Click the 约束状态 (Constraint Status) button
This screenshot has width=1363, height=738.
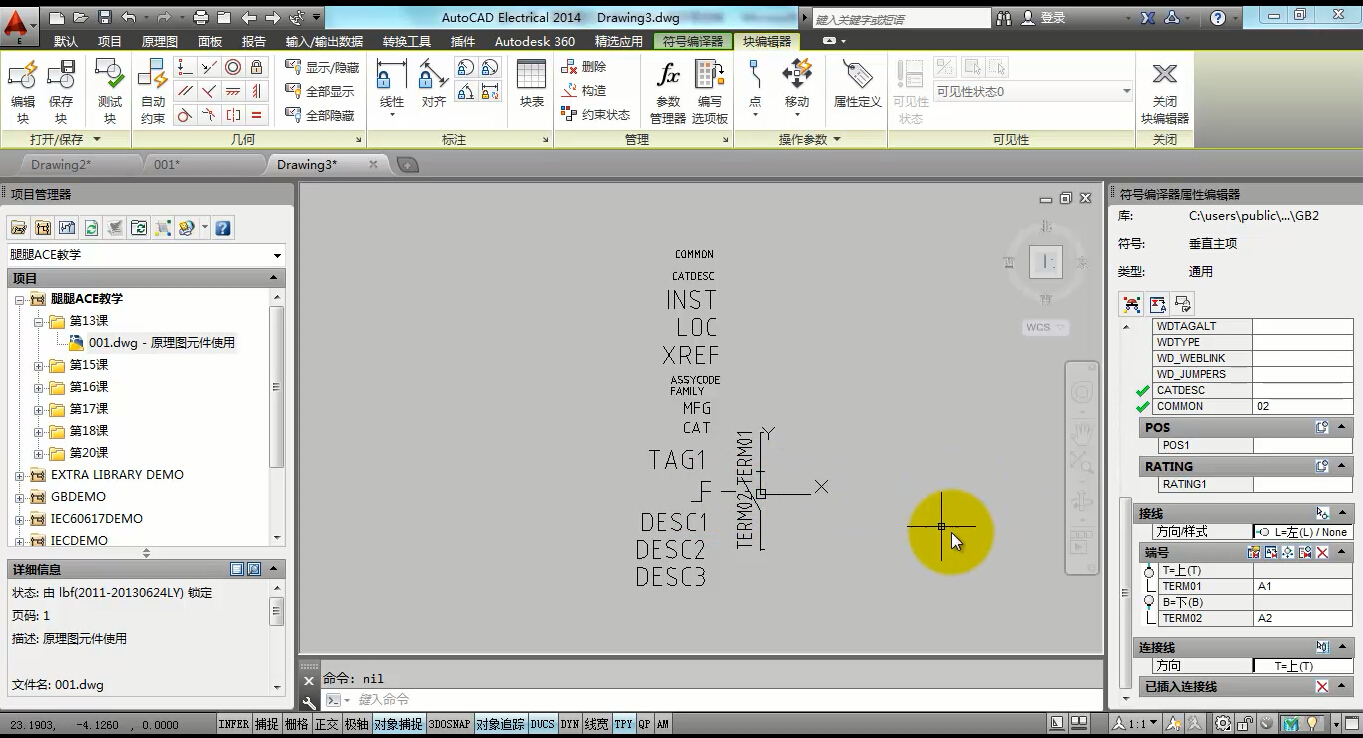(596, 115)
